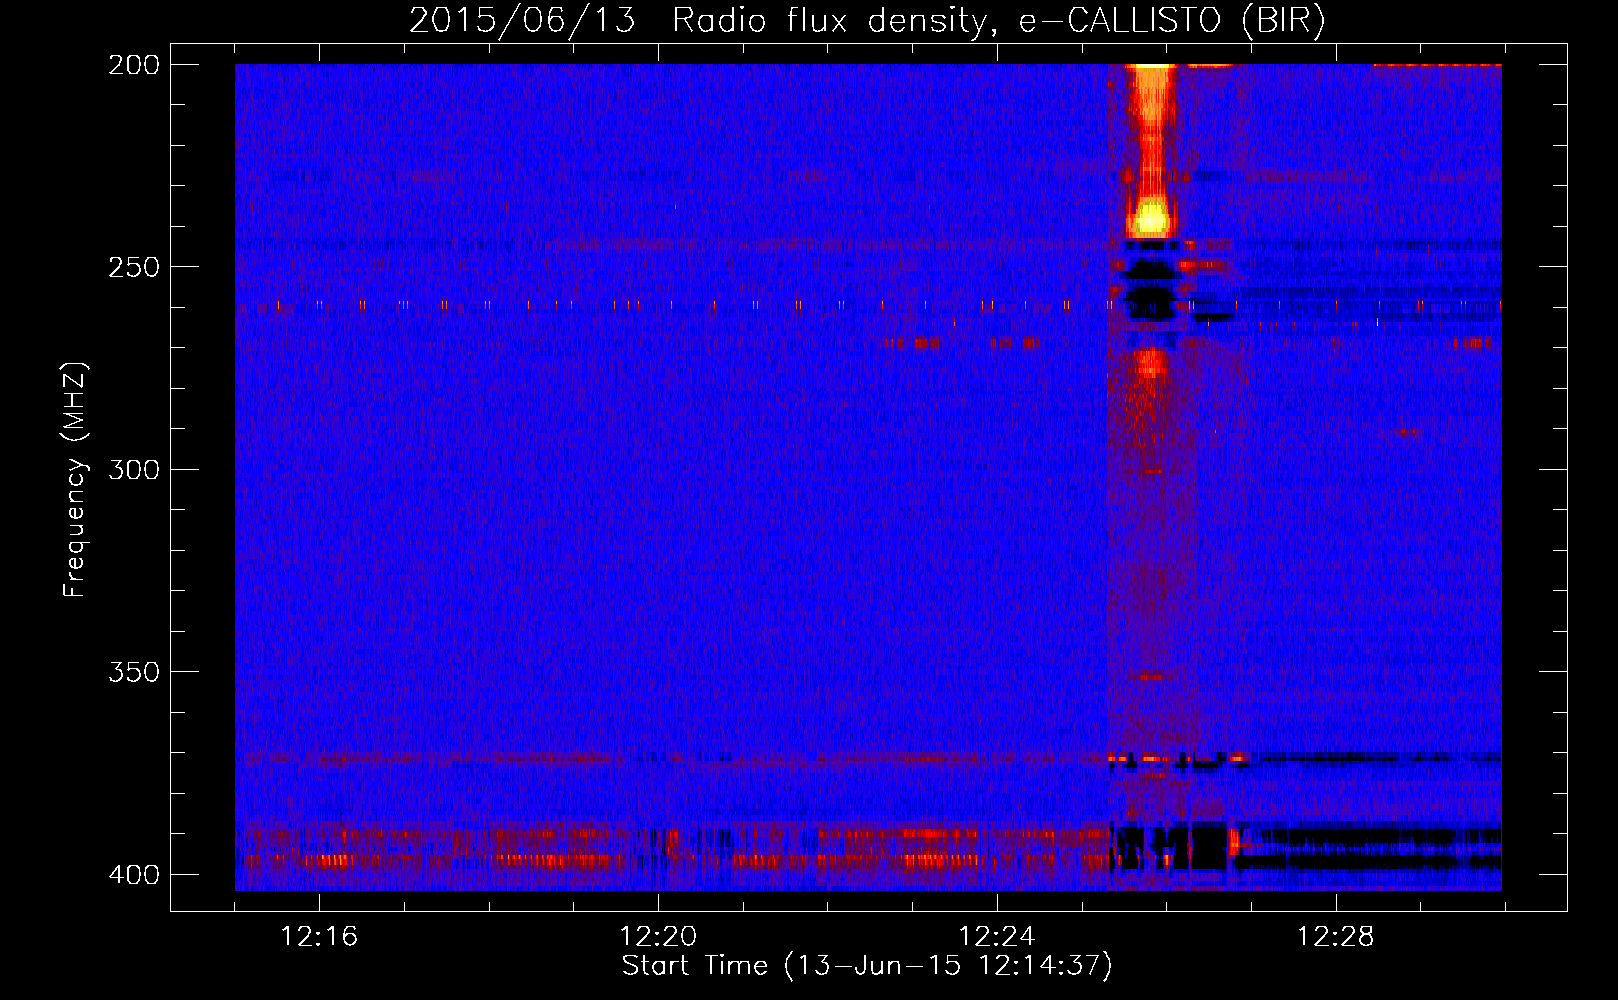Click the 12:28 time tick label
Viewport: 1618px width, 1000px height.
(x=1336, y=937)
